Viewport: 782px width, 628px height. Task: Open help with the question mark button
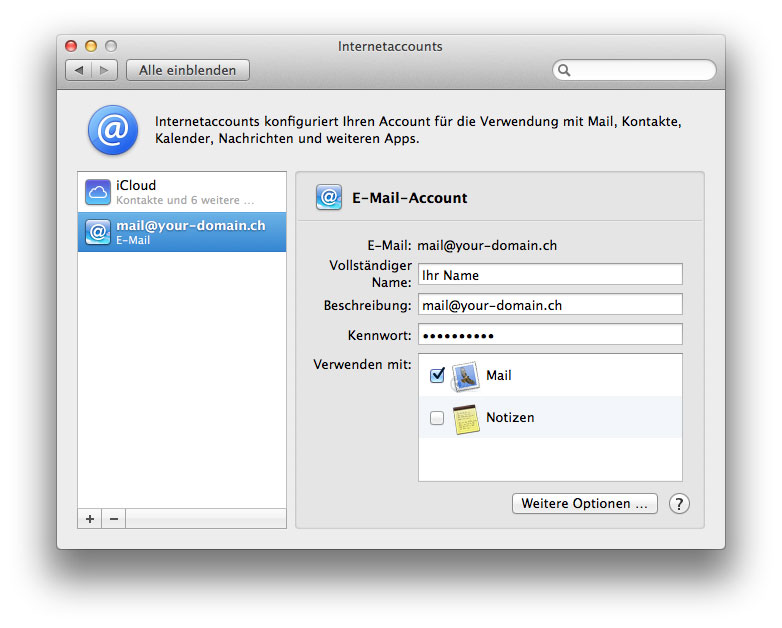click(679, 504)
